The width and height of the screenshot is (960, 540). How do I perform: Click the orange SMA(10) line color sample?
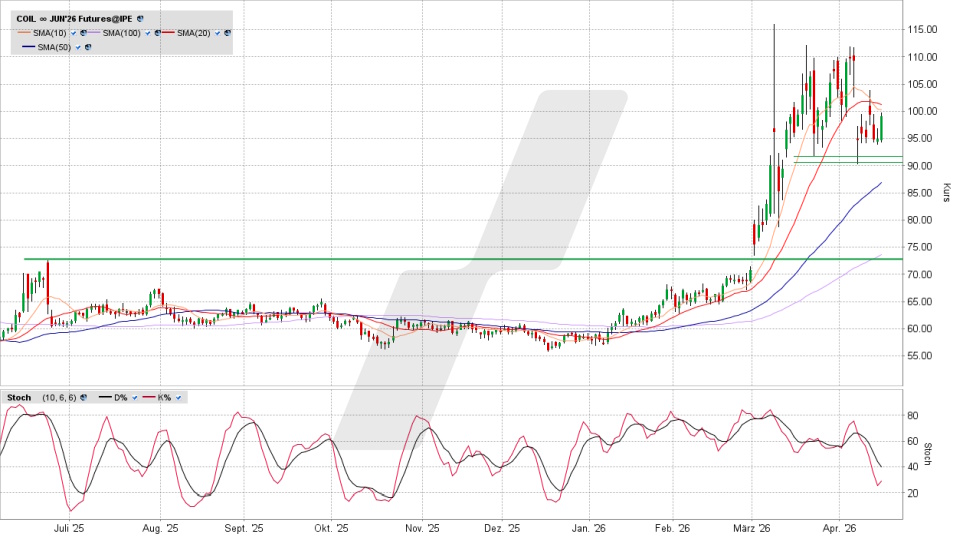tap(24, 33)
